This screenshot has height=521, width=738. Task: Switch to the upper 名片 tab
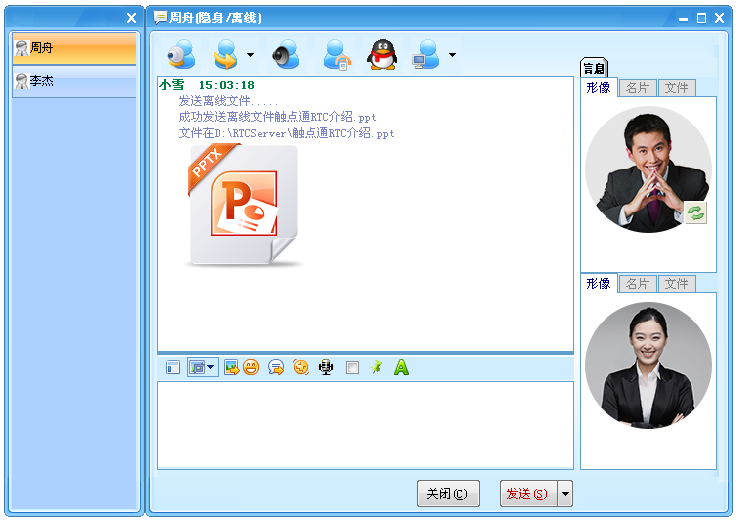[x=637, y=88]
